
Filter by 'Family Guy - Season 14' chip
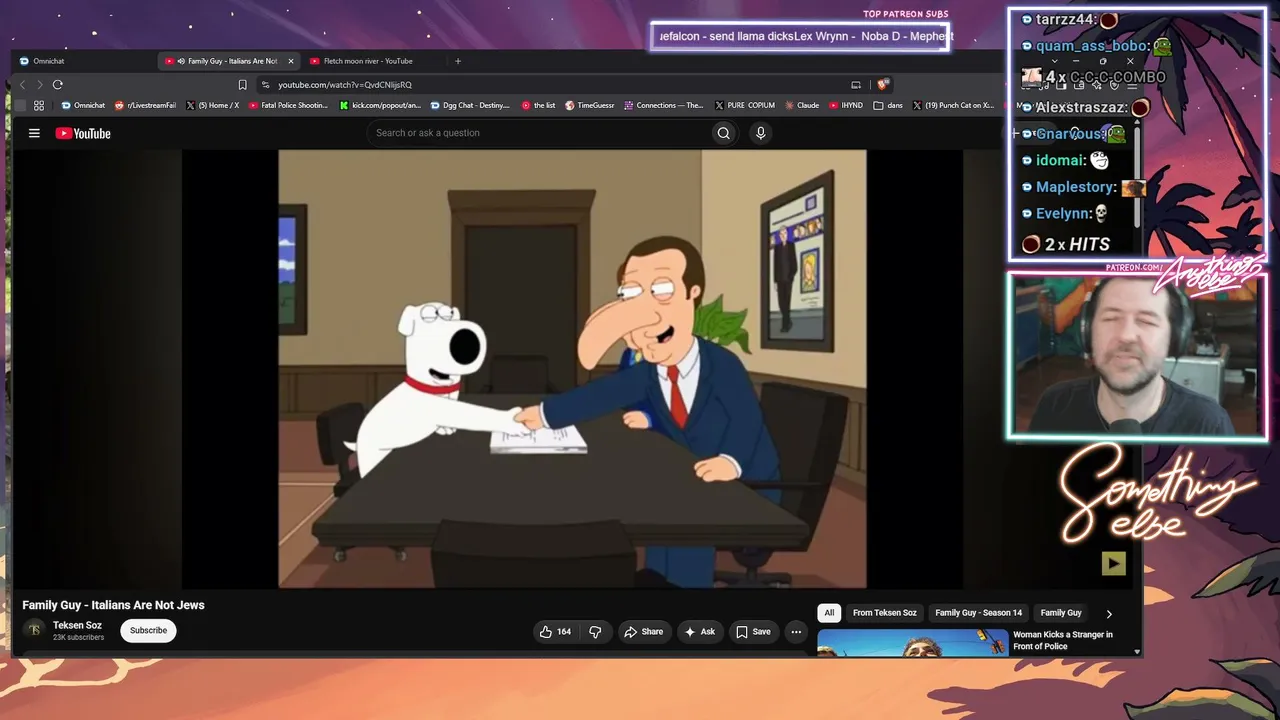pyautogui.click(x=979, y=613)
